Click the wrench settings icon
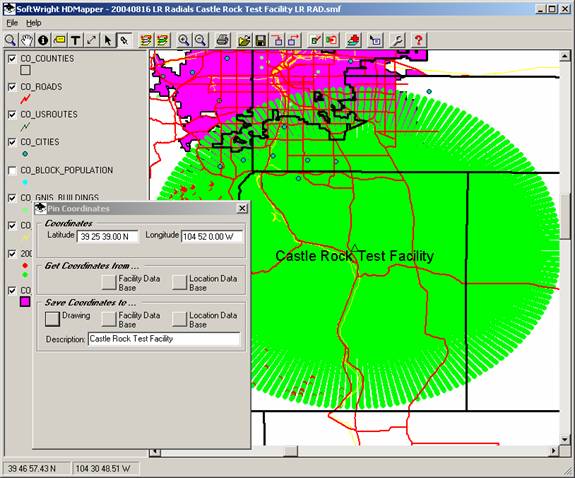Viewport: 575px width, 478px height. tap(398, 40)
